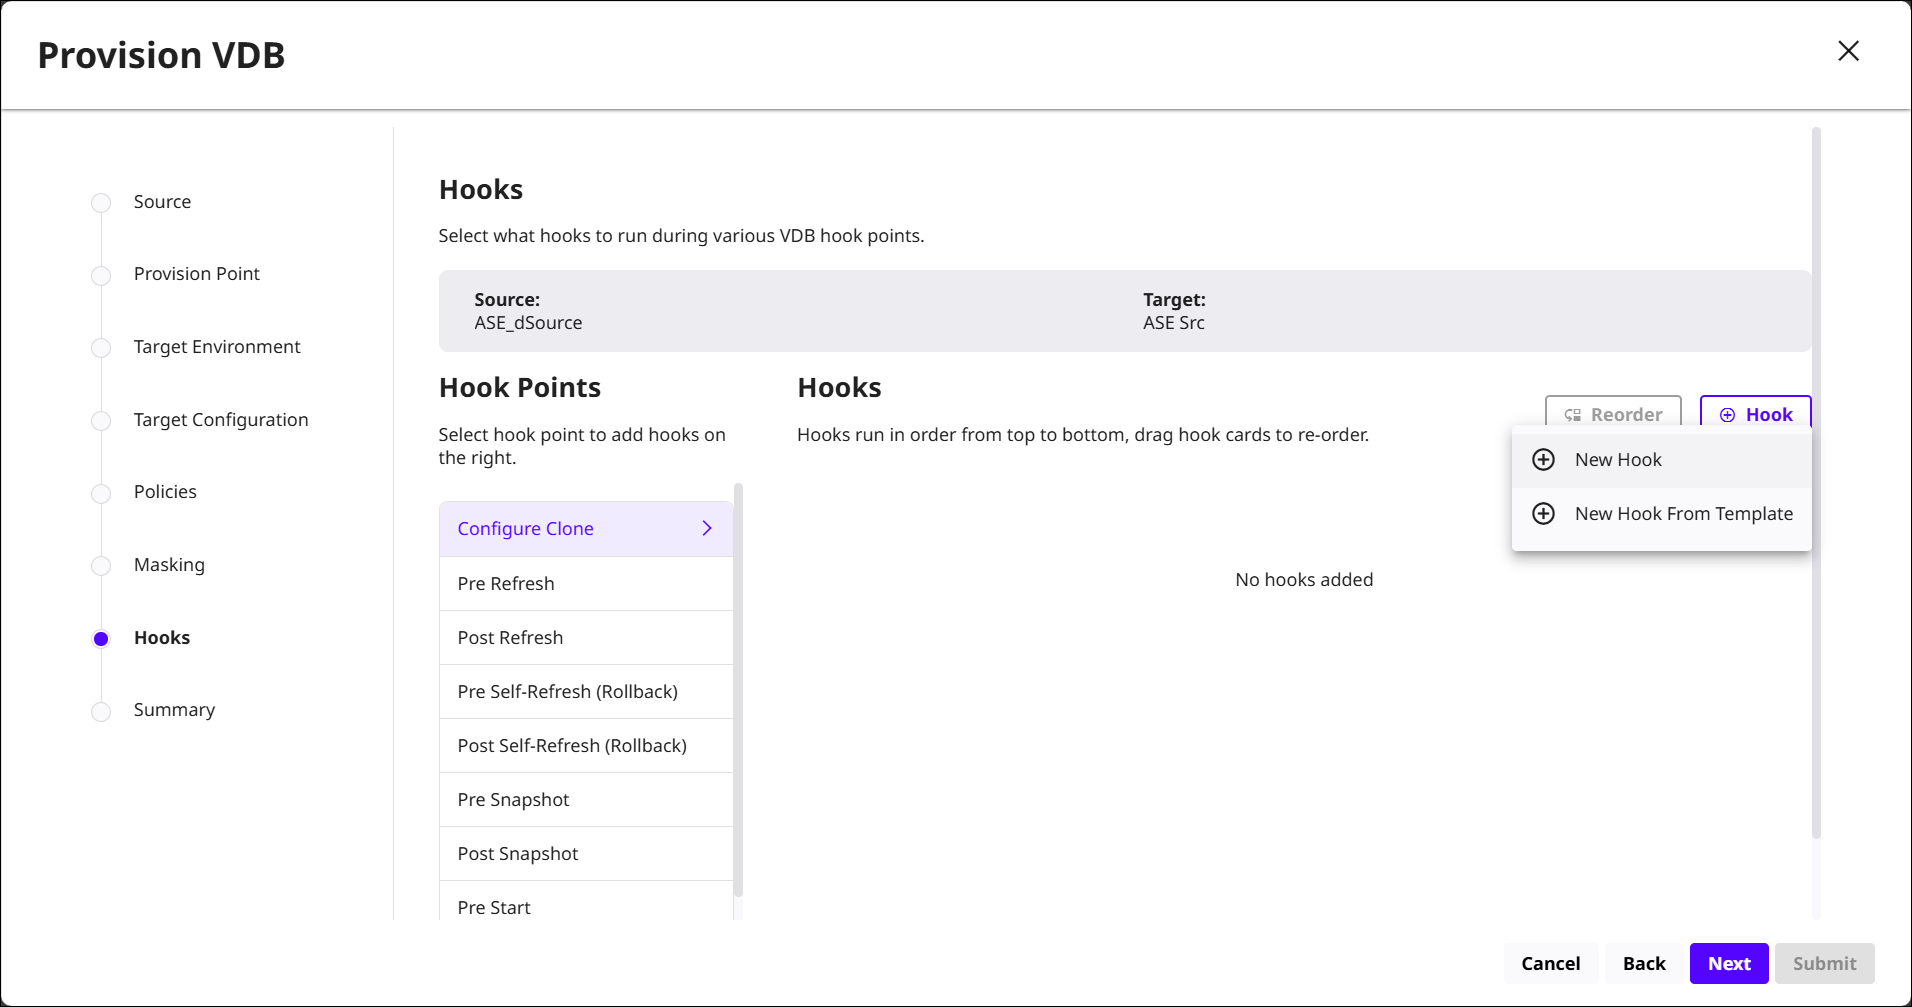Image resolution: width=1912 pixels, height=1007 pixels.
Task: Click the Reorder icon button
Action: pos(1612,414)
